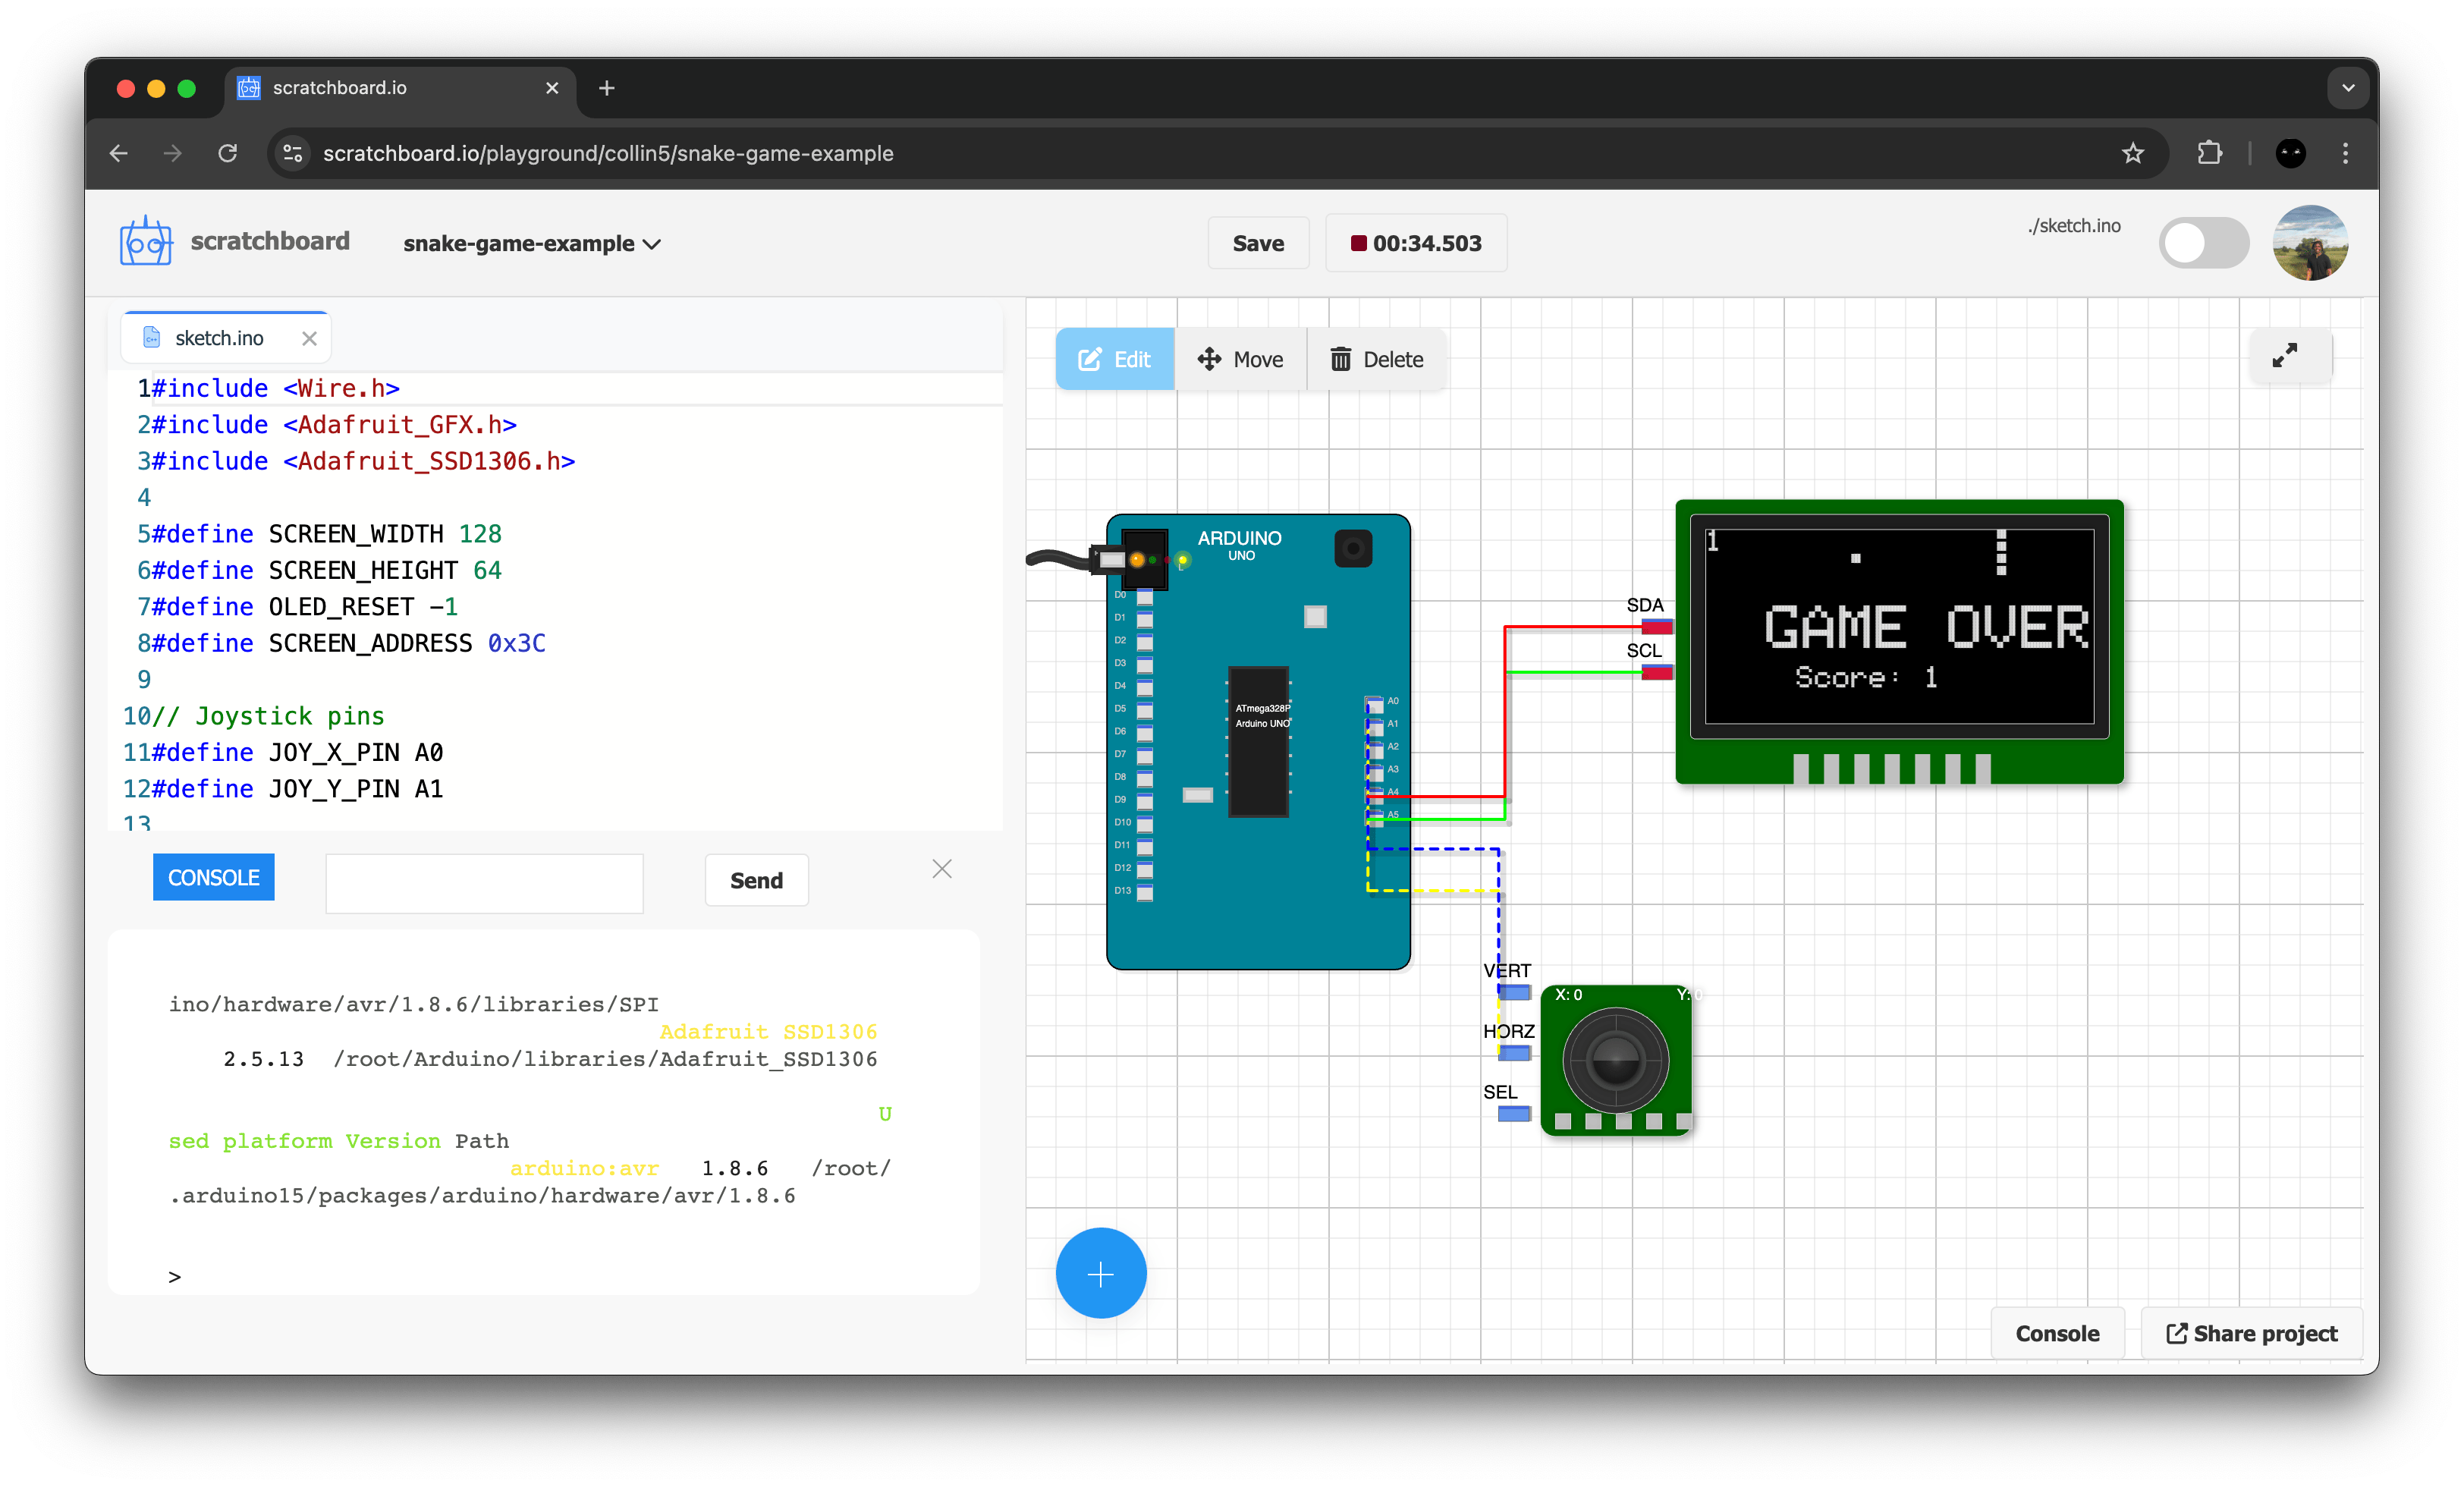The height and width of the screenshot is (1487, 2464).
Task: Open the Chrome three-dot menu
Action: coord(2345,153)
